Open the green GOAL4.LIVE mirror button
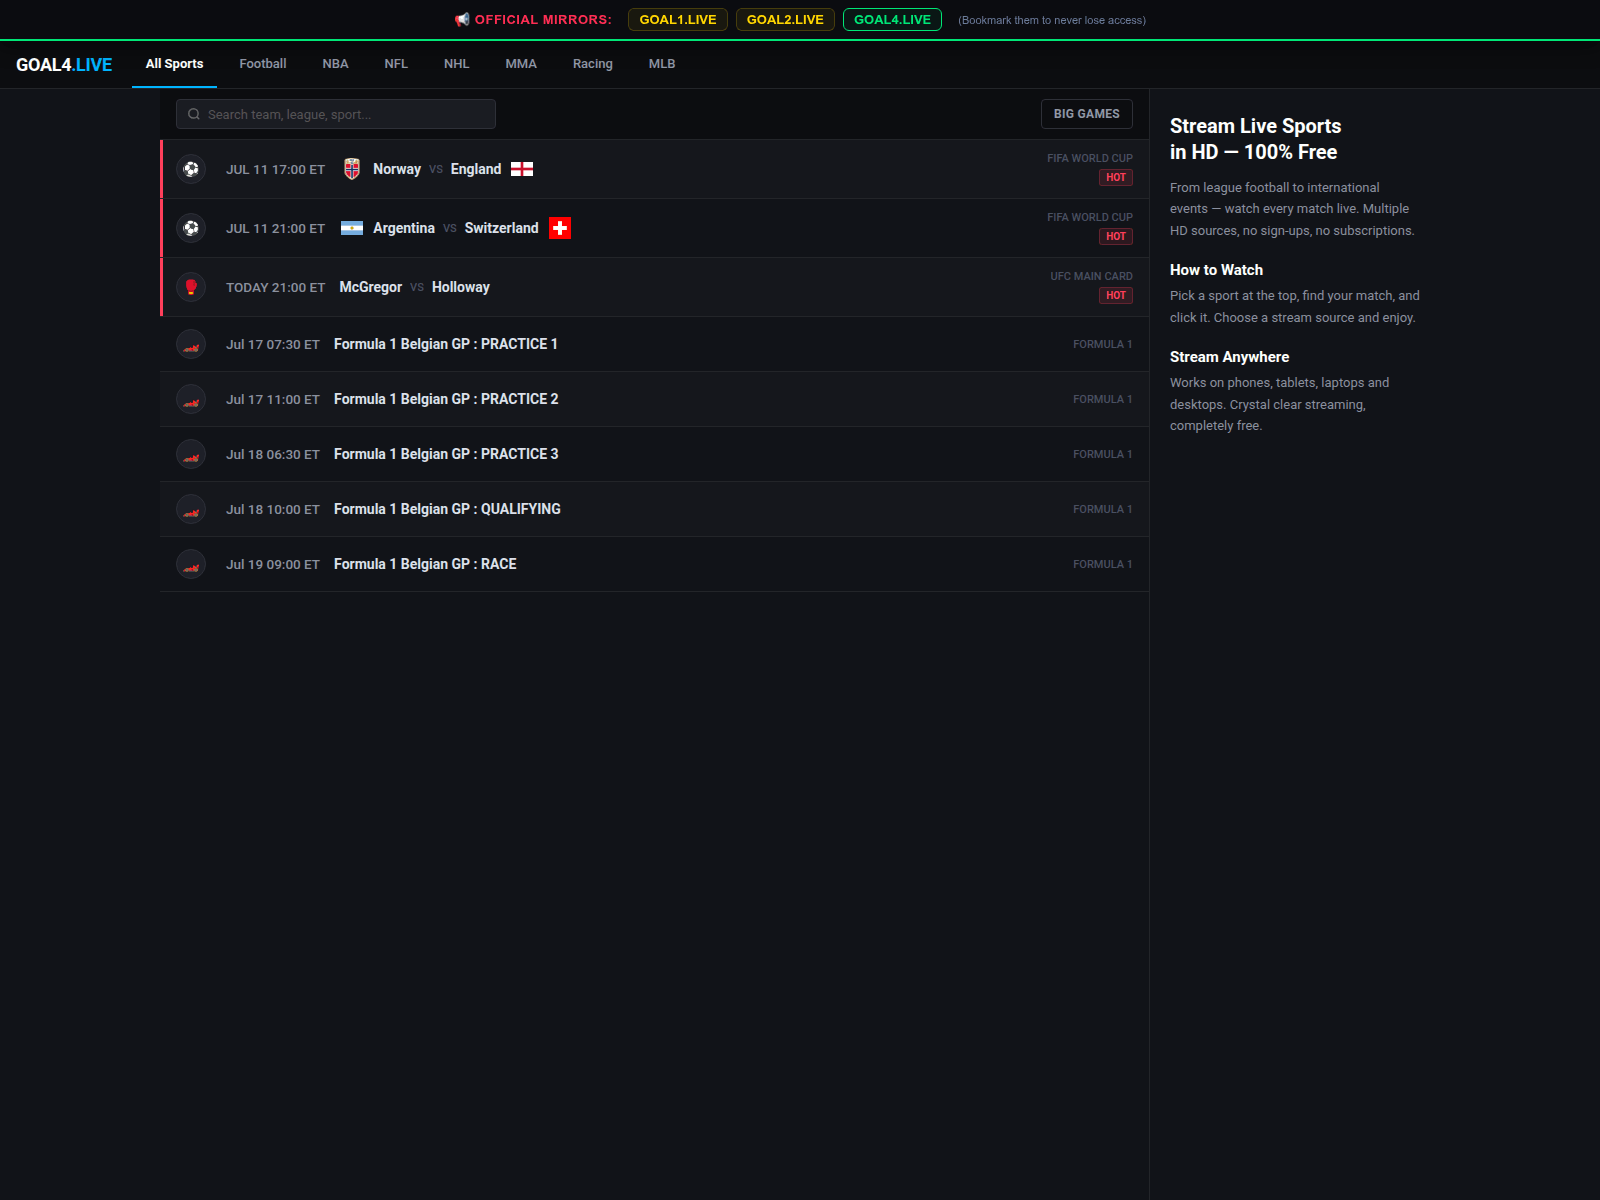The width and height of the screenshot is (1600, 1200). tap(892, 19)
